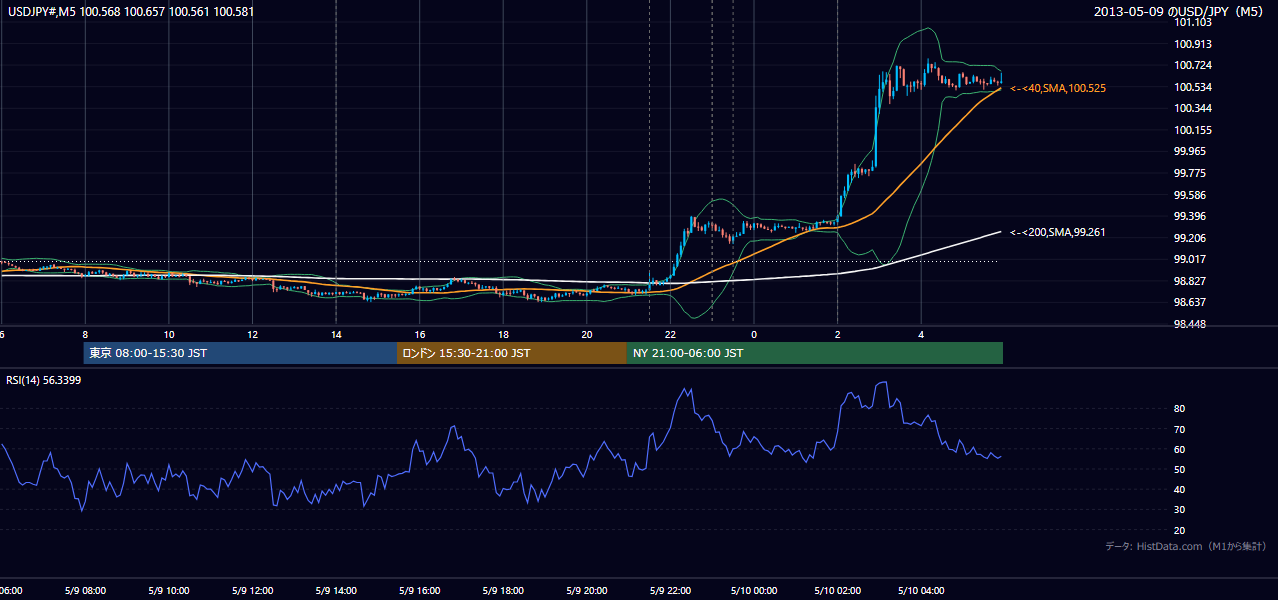Image resolution: width=1278 pixels, height=600 pixels.
Task: Click the NY 21:00-06:00 JST session bar
Action: tap(815, 353)
